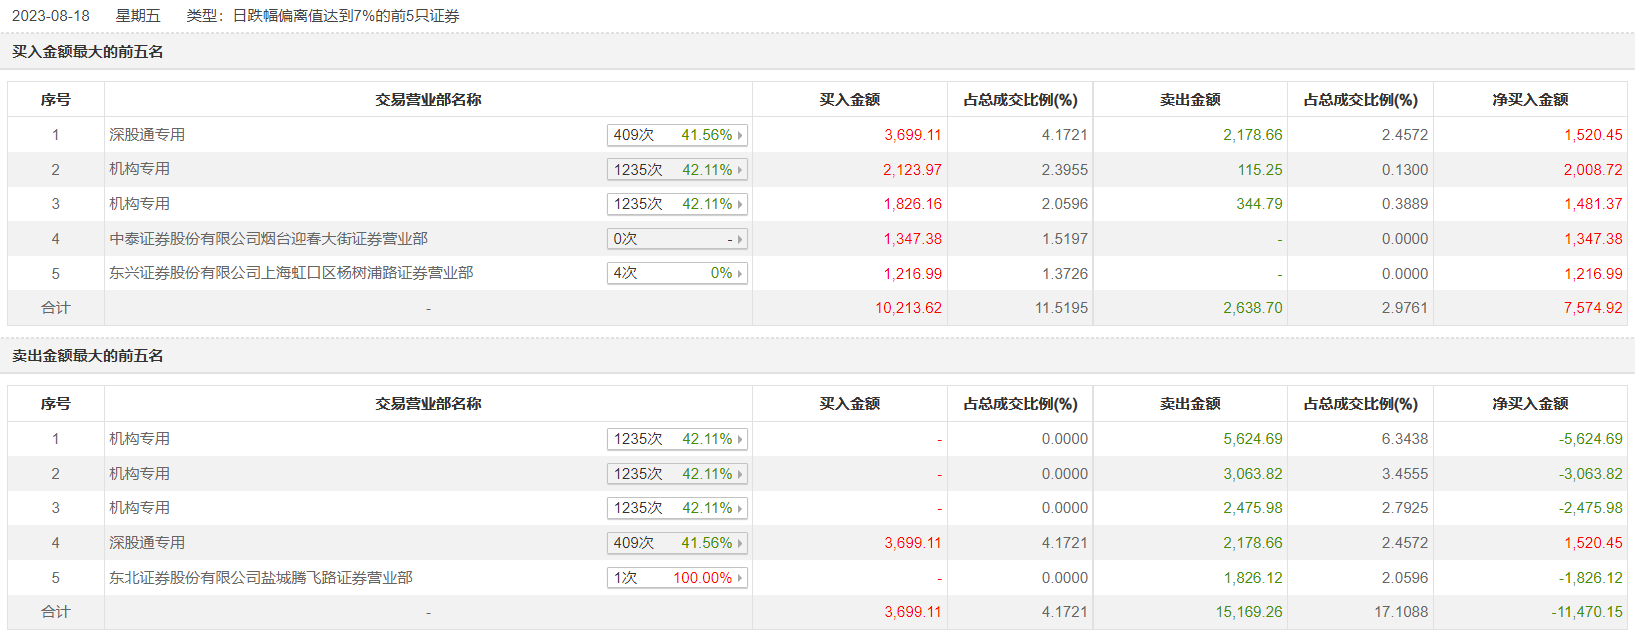1635x635 pixels.
Task: Click the 买入金额最大的前五名 section heading
Action: pos(88,52)
